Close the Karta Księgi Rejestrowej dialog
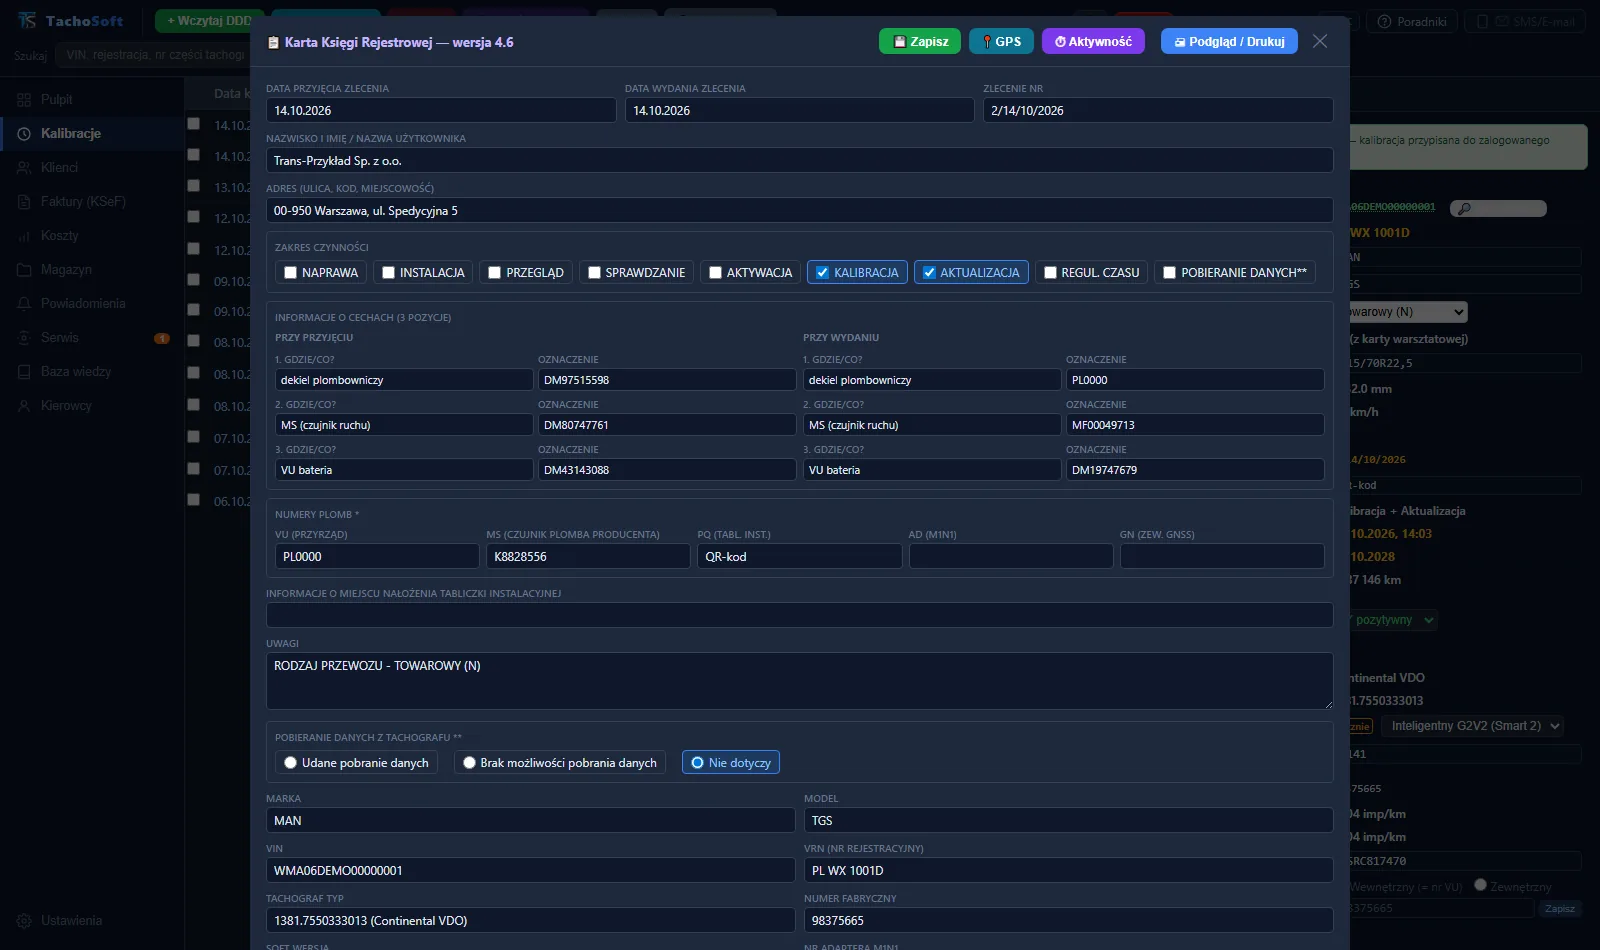Viewport: 1600px width, 950px height. [1320, 41]
